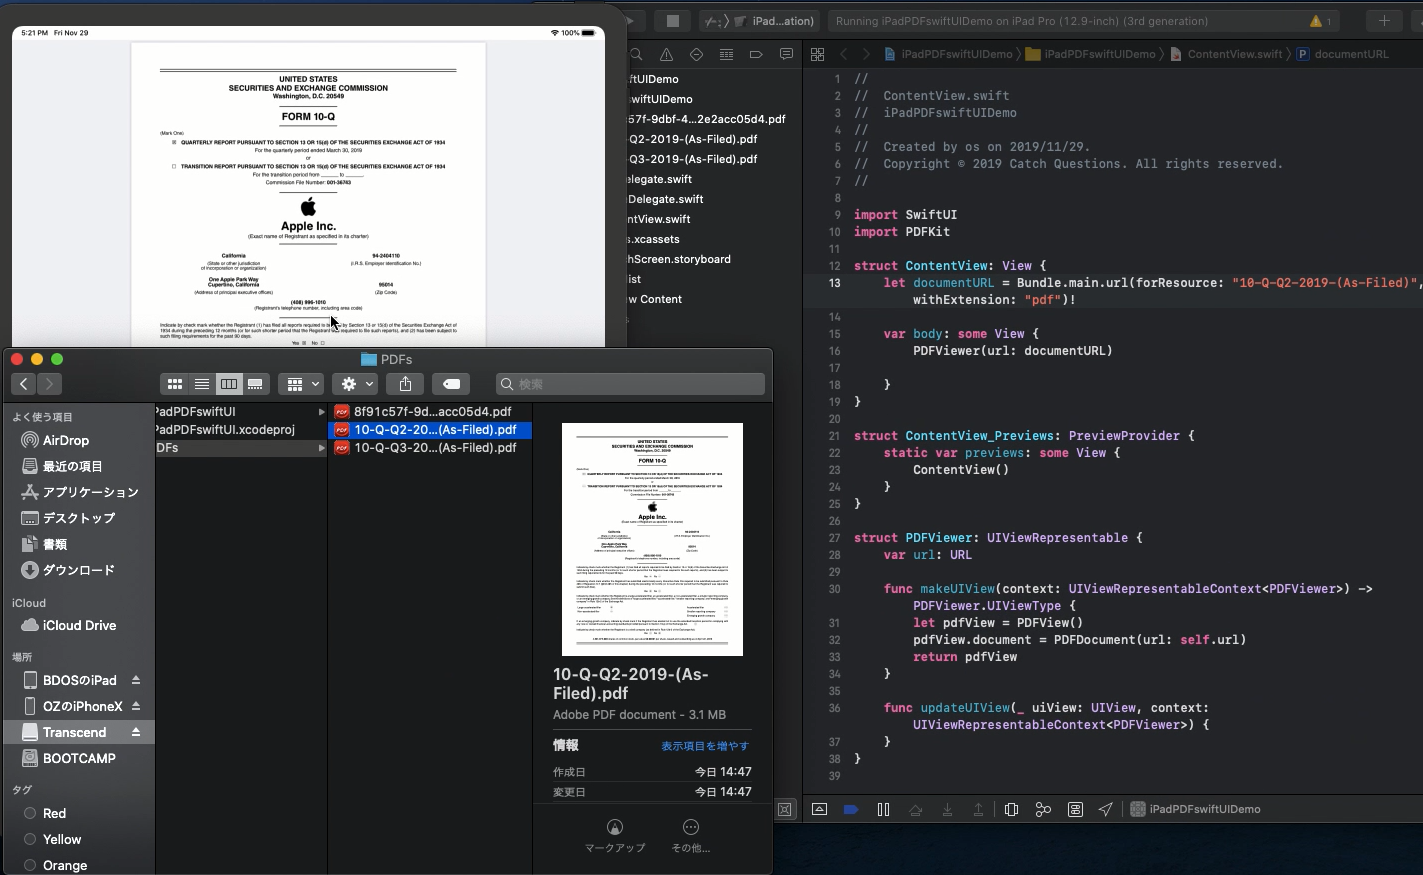
Task: Eject BDOSのiPad from the Finder sidebar
Action: 136,680
